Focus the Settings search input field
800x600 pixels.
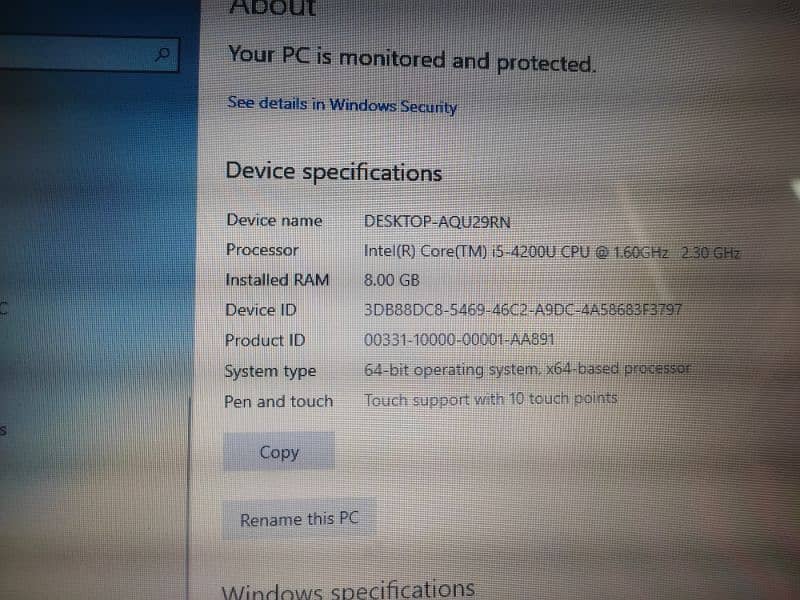pyautogui.click(x=89, y=53)
